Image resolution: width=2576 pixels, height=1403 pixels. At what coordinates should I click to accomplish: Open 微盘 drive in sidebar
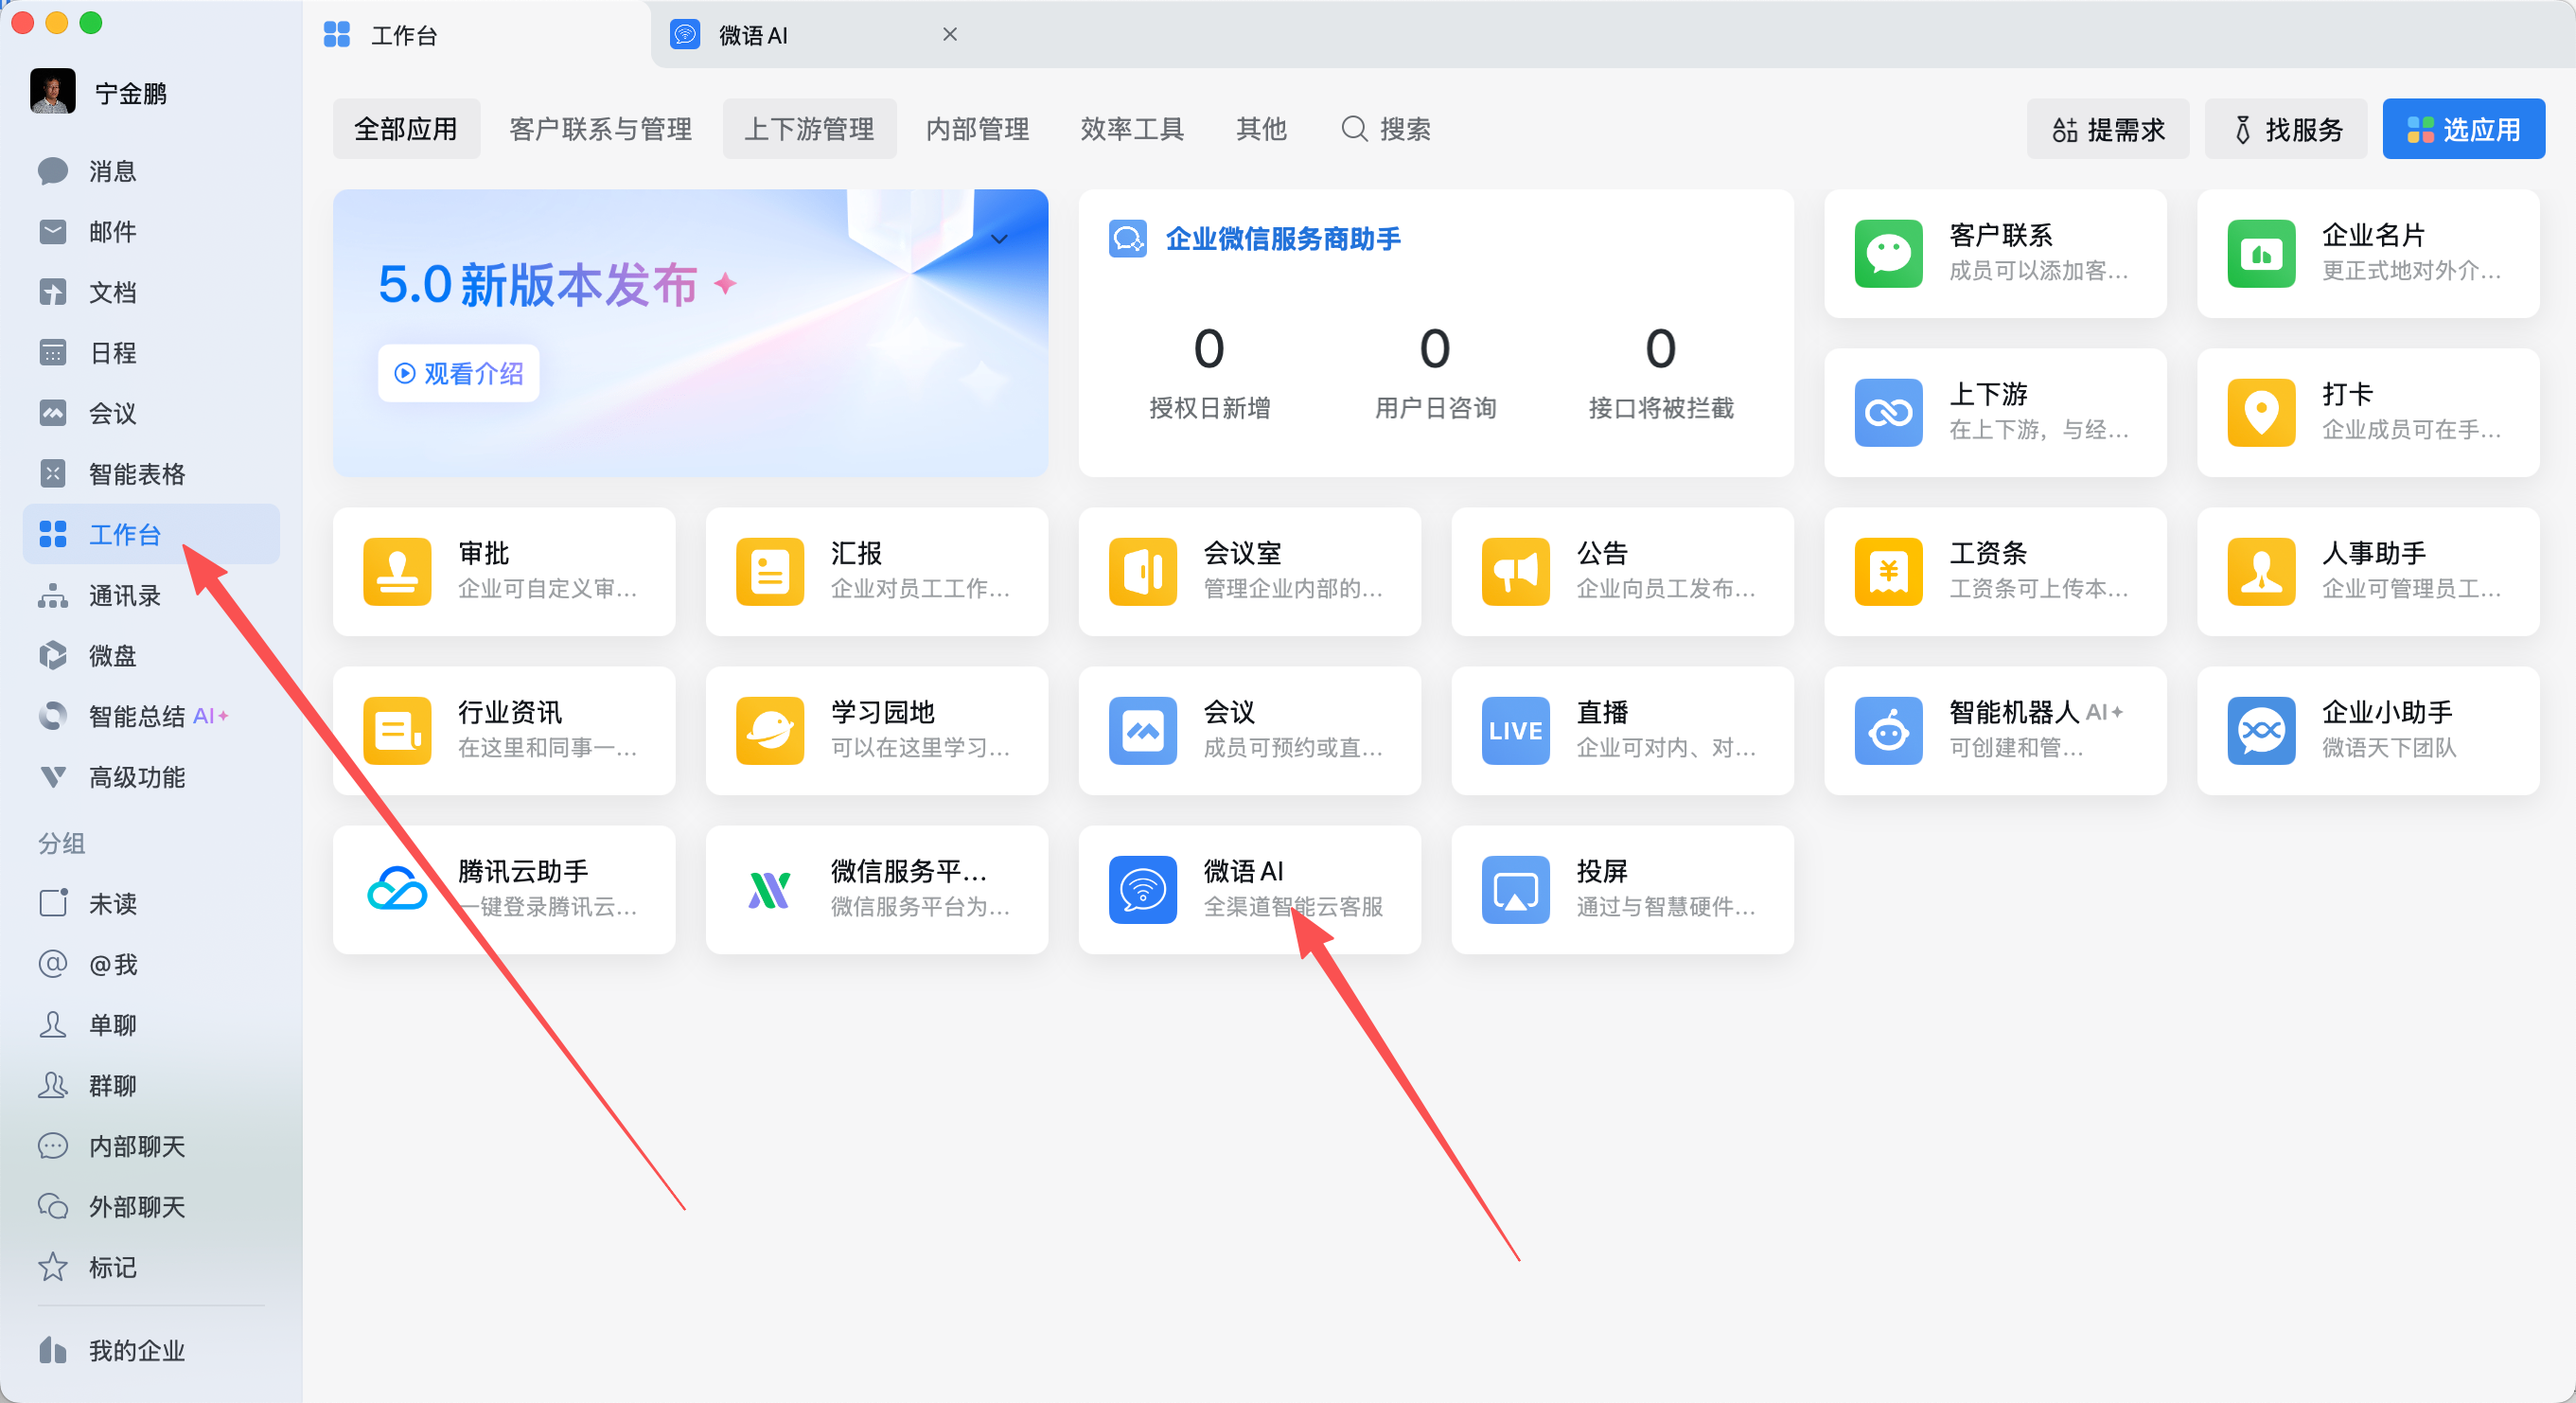[151, 656]
